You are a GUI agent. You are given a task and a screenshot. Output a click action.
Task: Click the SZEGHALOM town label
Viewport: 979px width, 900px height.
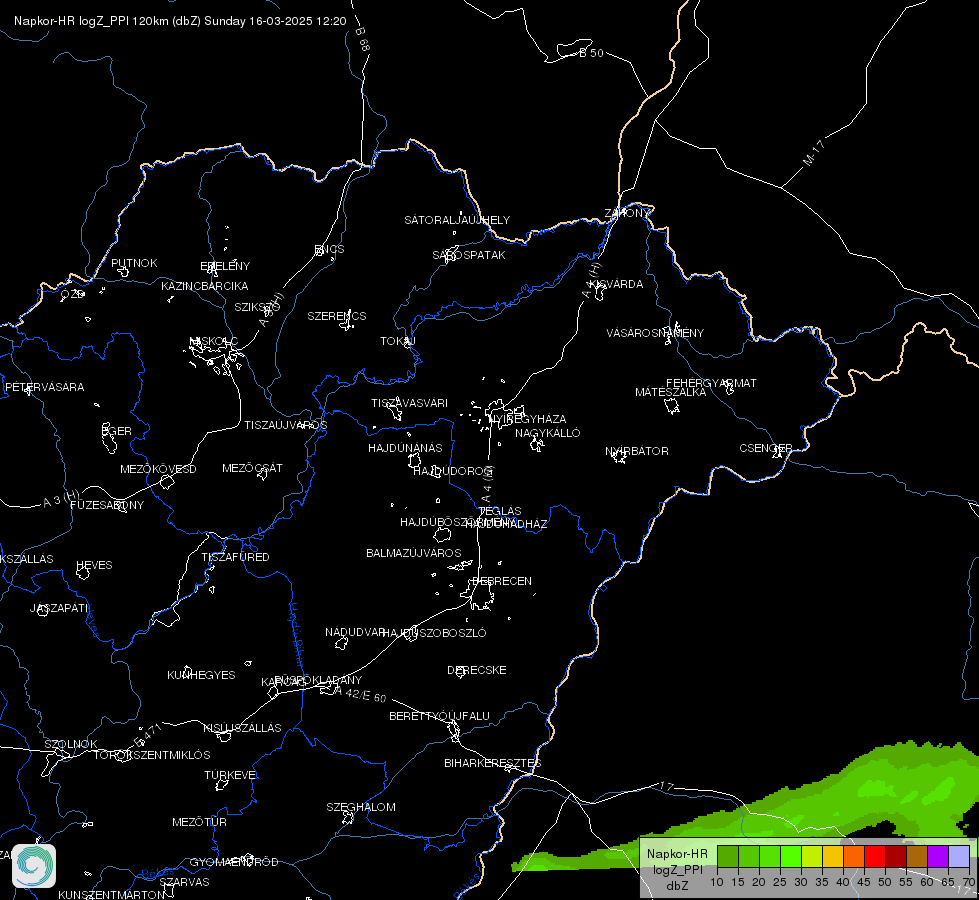pyautogui.click(x=361, y=807)
